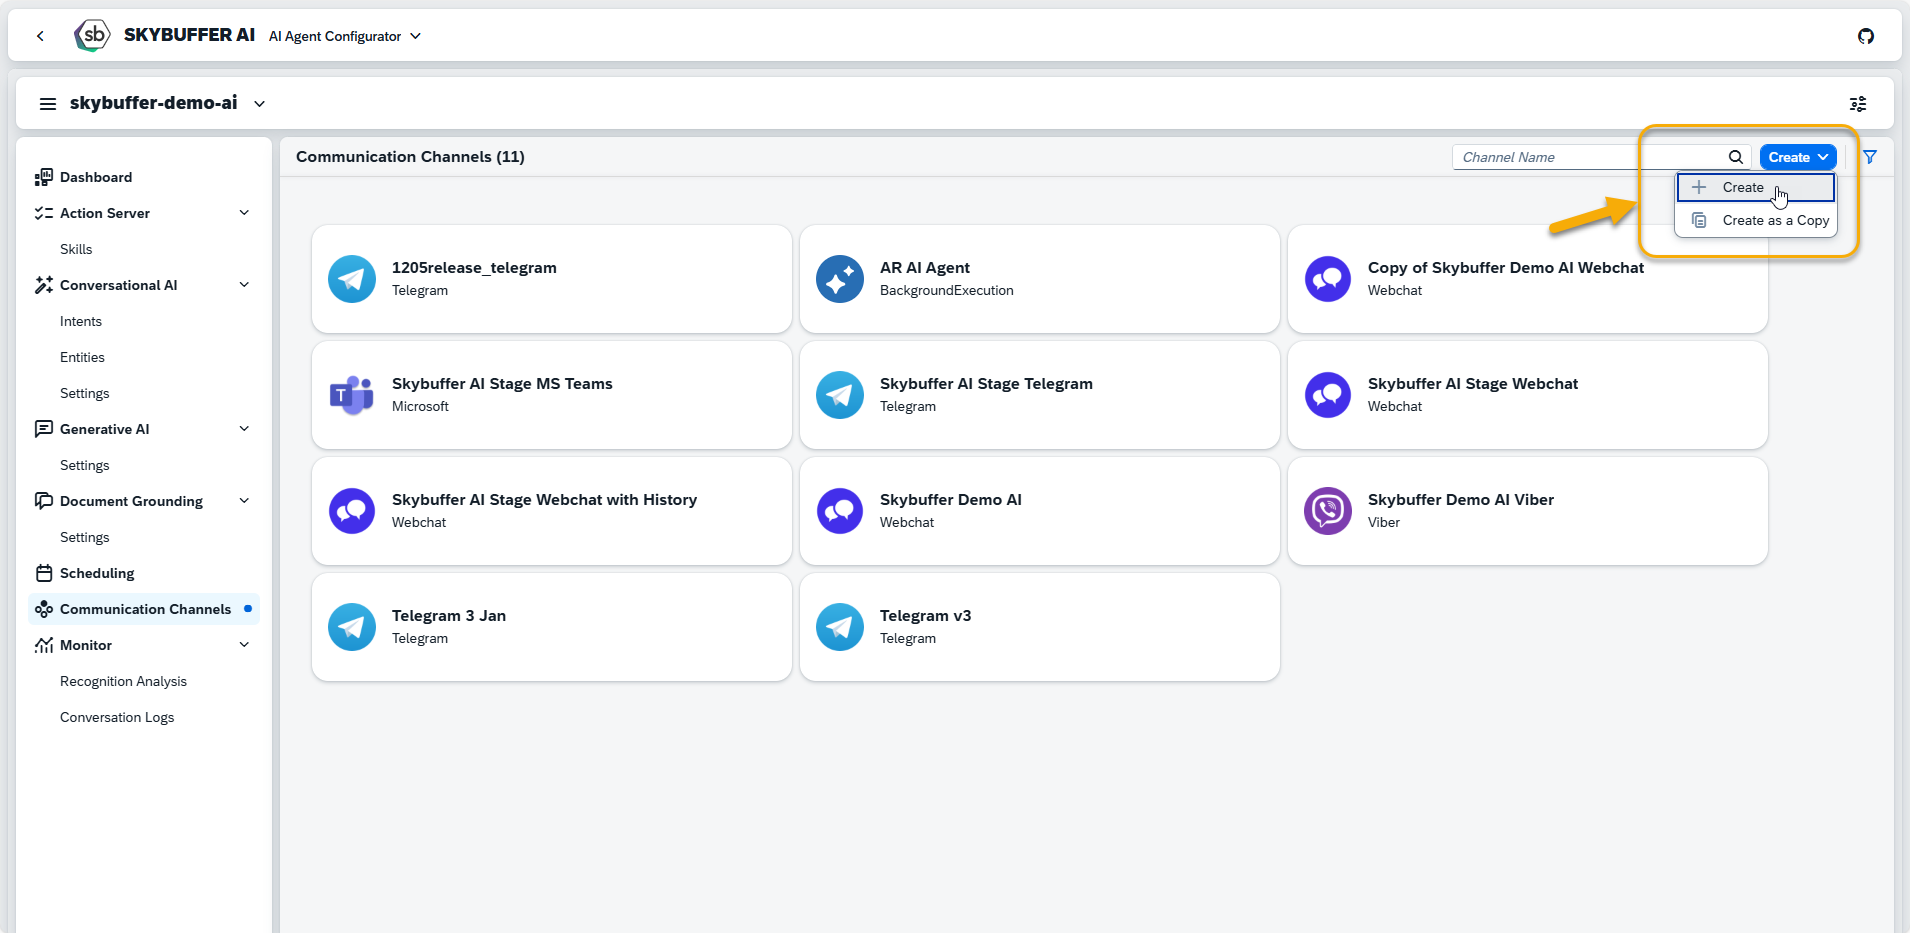Image resolution: width=1910 pixels, height=933 pixels.
Task: Open Settings under Conversational AI
Action: click(x=85, y=393)
